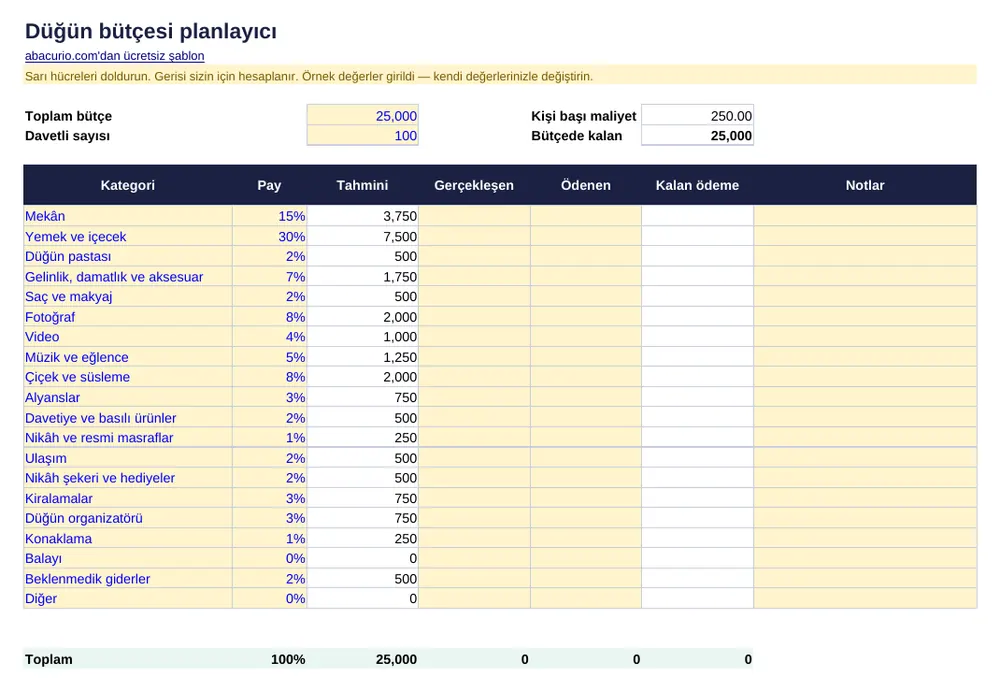Select the Toplam bütçe value 25,000
Screen dimensions: 1000x691
tap(362, 115)
